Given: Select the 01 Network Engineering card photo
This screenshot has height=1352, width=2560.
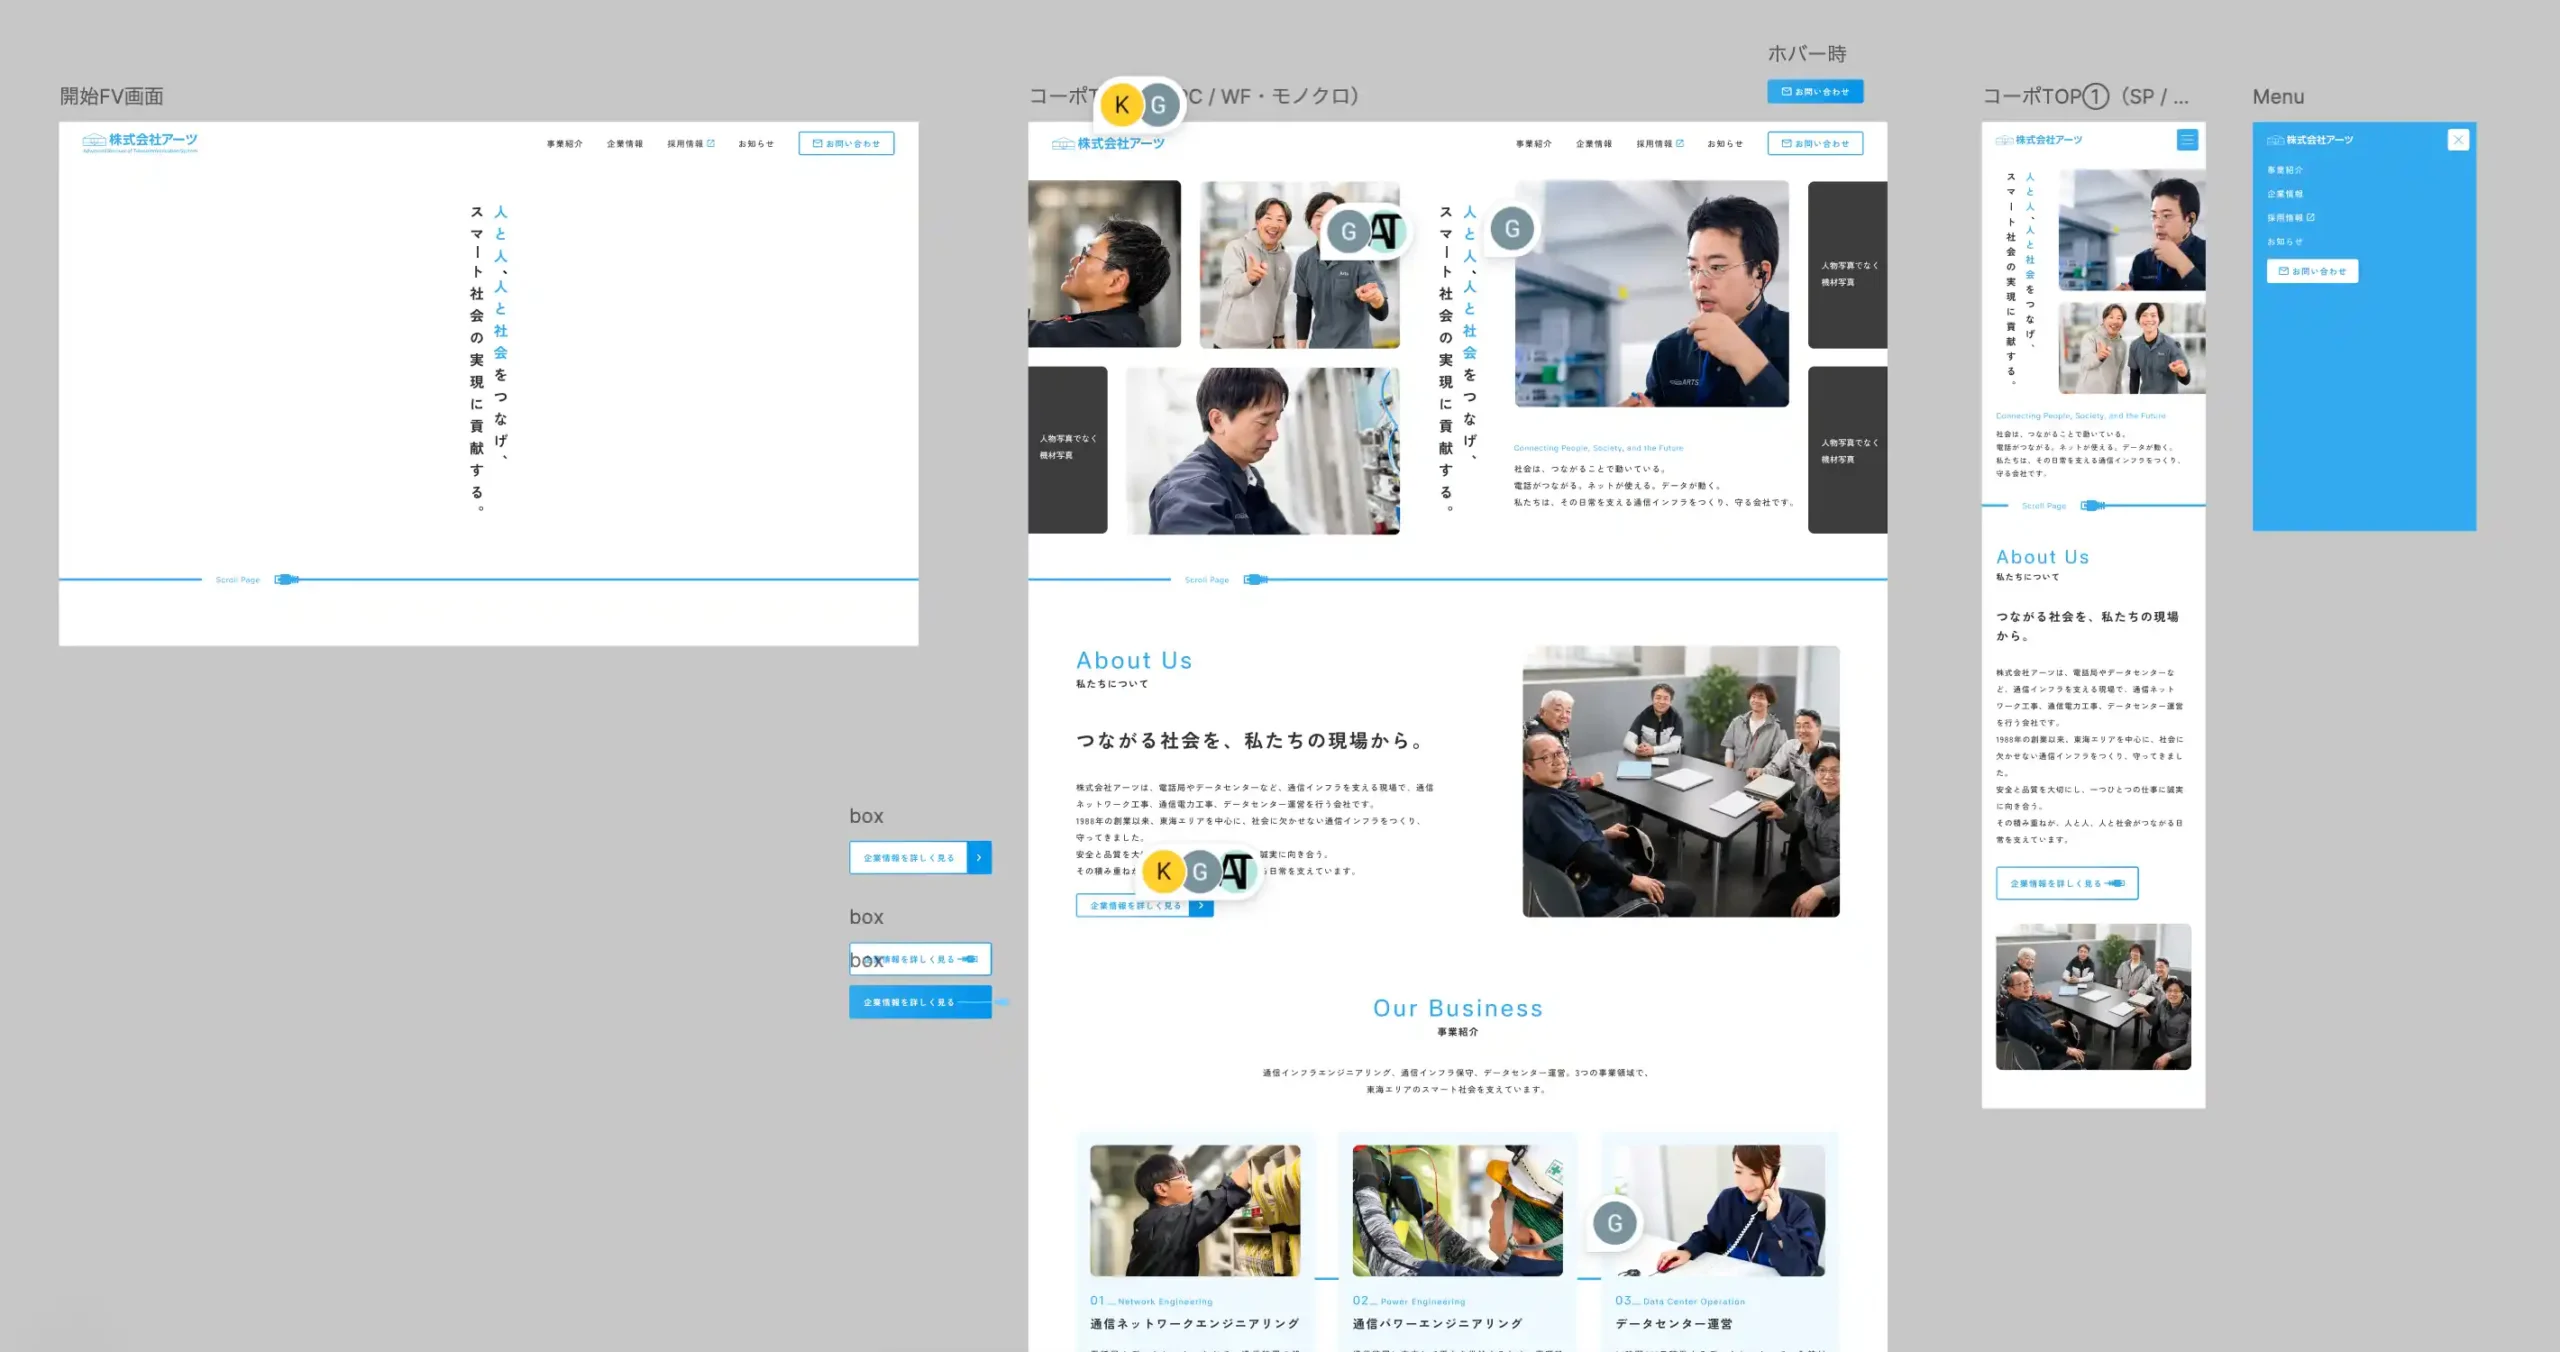Looking at the screenshot, I should (1195, 1210).
